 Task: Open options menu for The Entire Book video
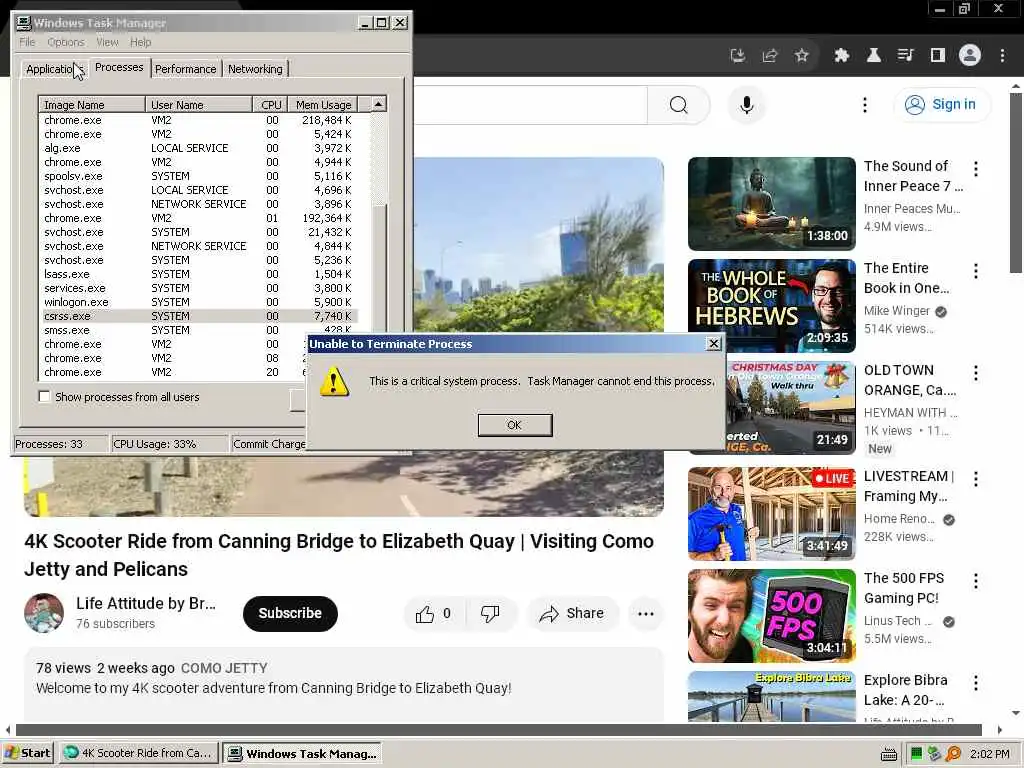click(x=976, y=271)
